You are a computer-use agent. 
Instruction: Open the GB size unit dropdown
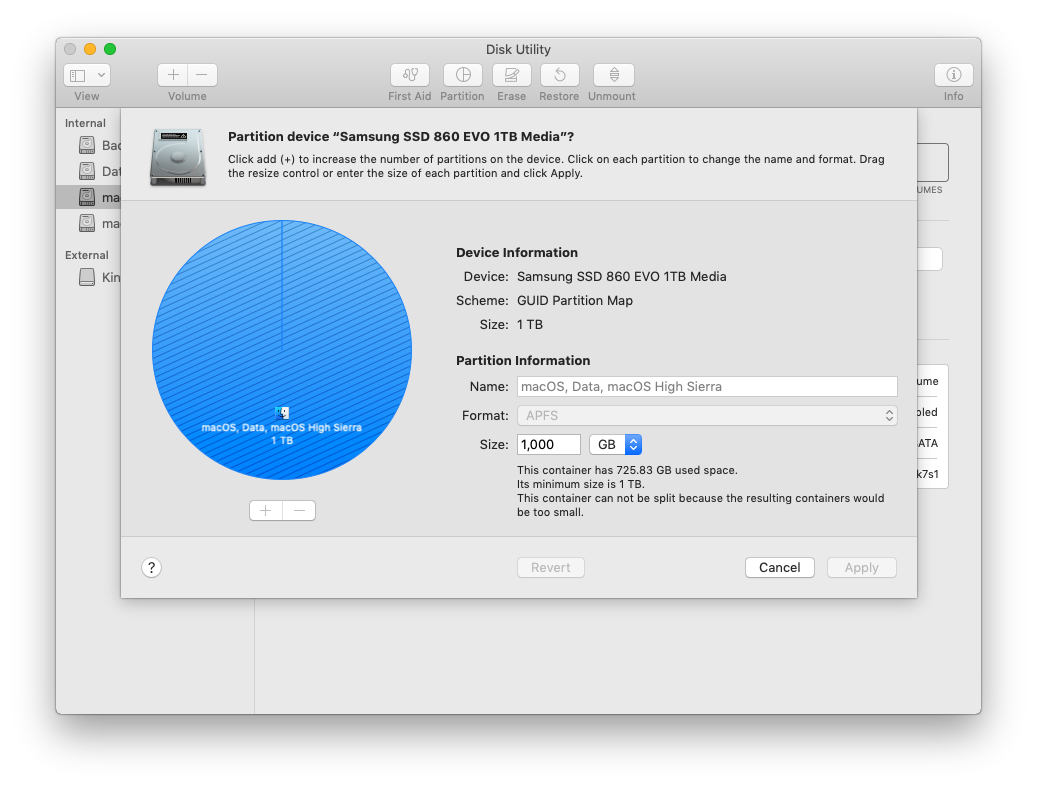pyautogui.click(x=615, y=445)
